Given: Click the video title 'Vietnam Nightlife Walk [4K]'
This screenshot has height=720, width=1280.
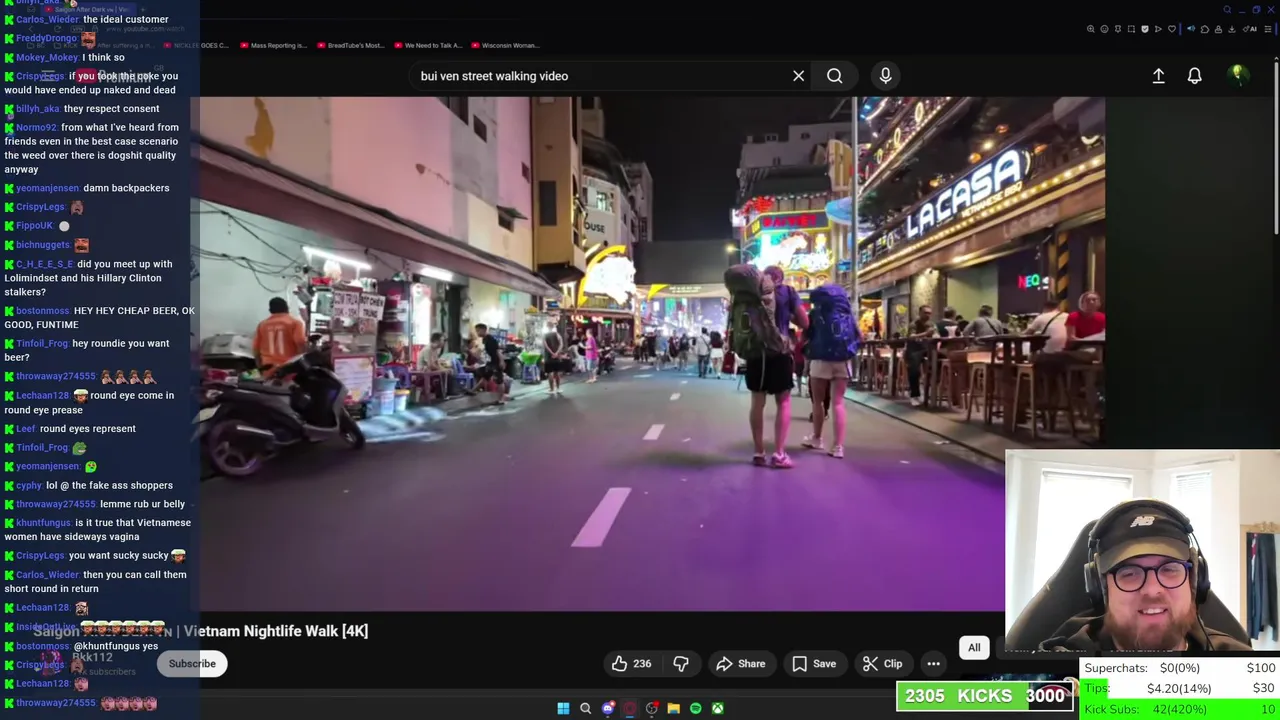Looking at the screenshot, I should click(x=276, y=631).
